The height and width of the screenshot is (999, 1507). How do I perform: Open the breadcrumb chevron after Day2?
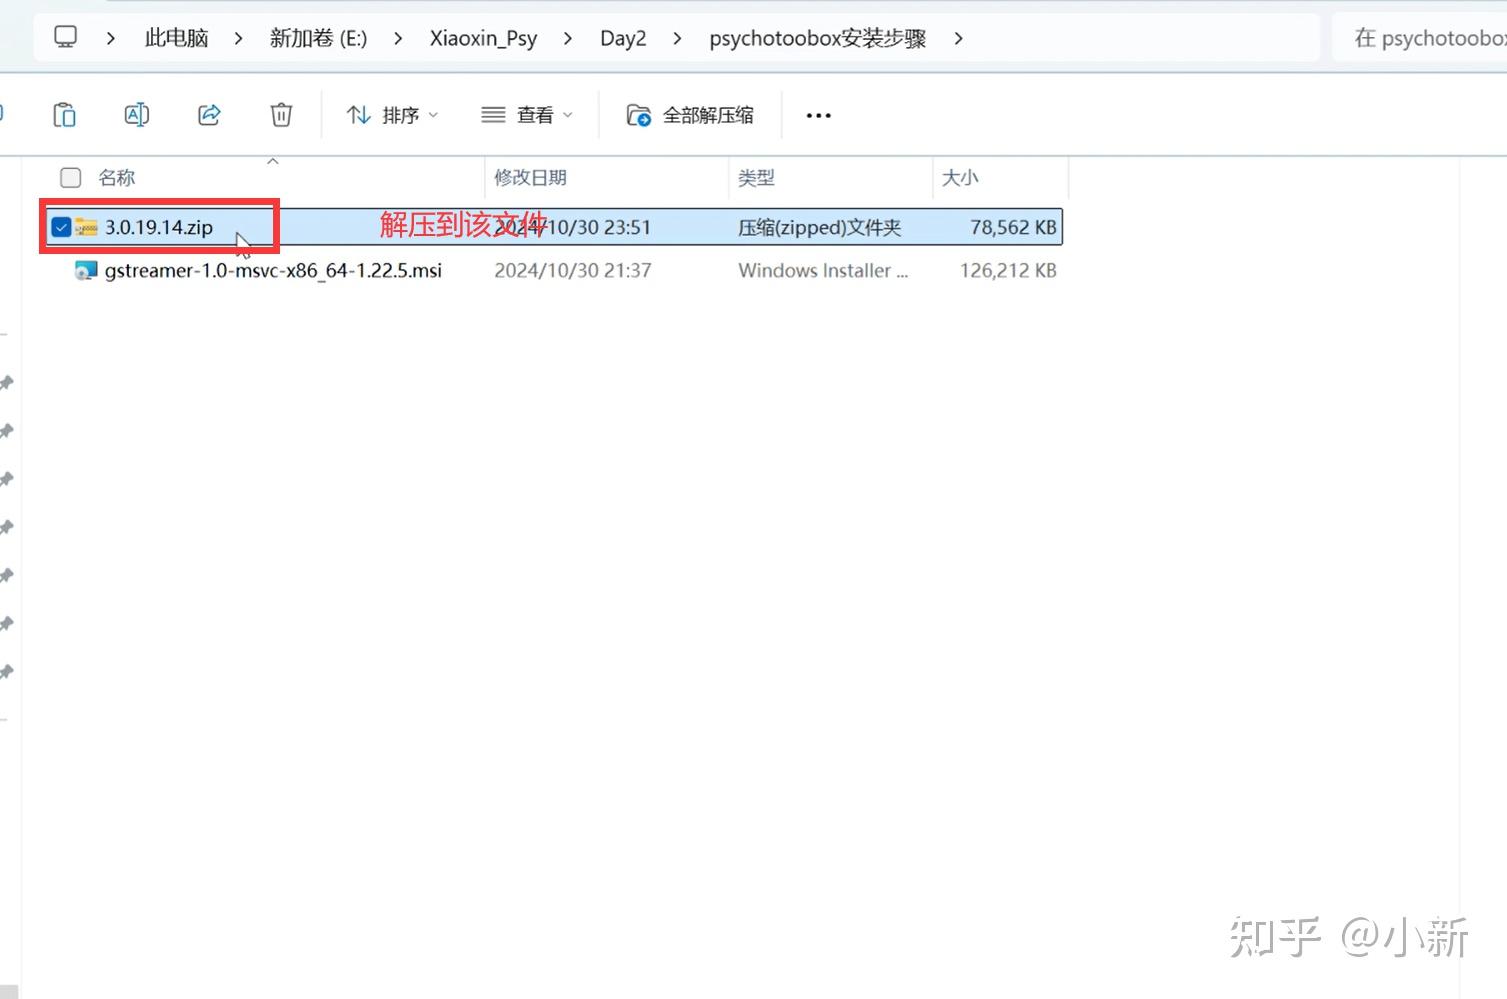(677, 37)
